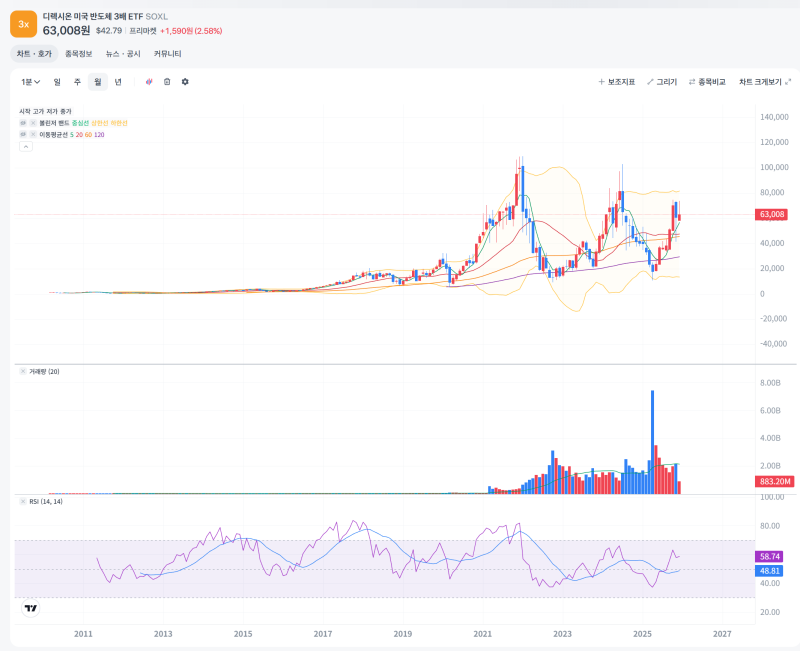This screenshot has width=800, height=651.
Task: Remove the 이동평균선 indicator with X
Action: pos(33,135)
